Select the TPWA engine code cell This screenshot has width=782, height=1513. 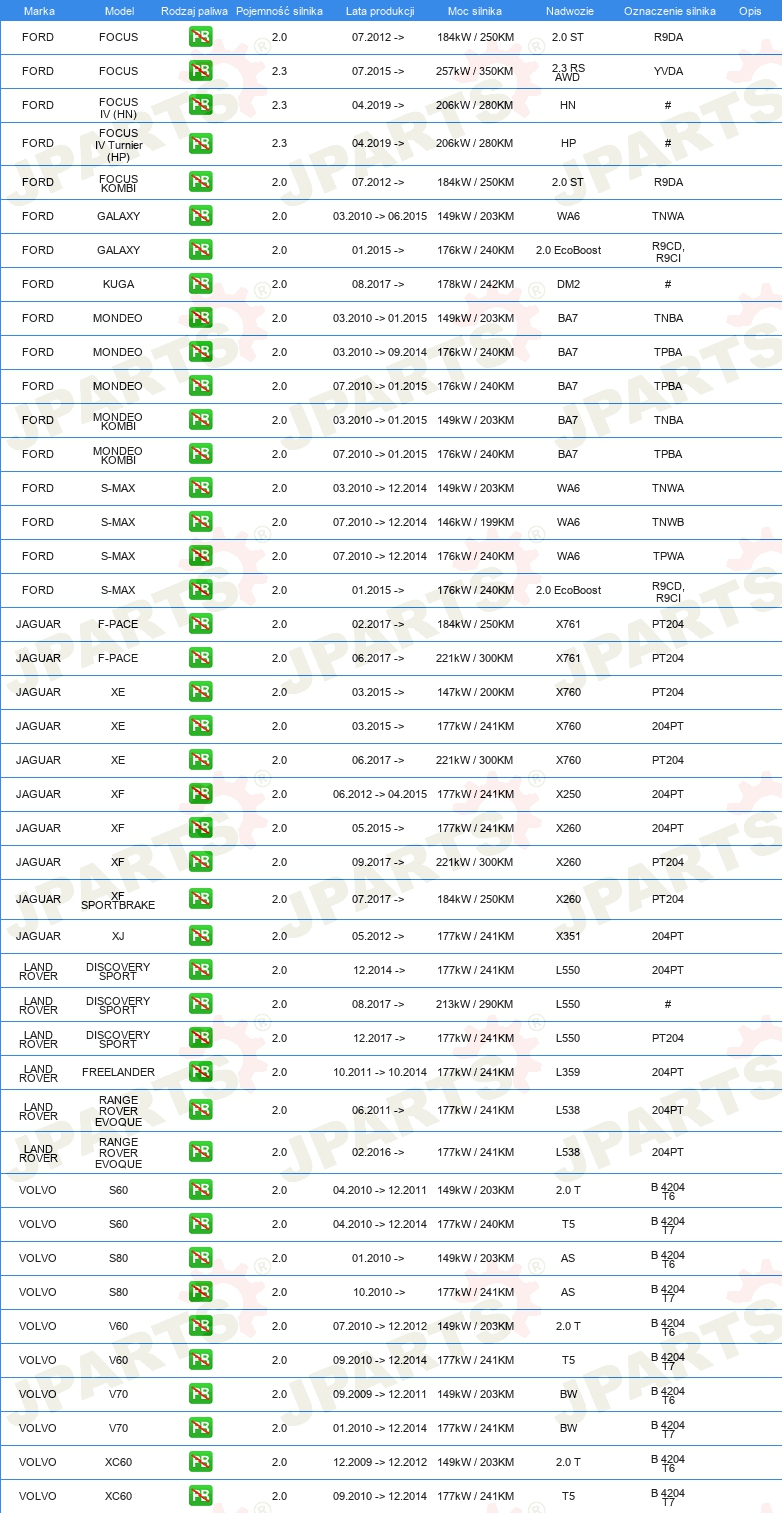point(668,556)
